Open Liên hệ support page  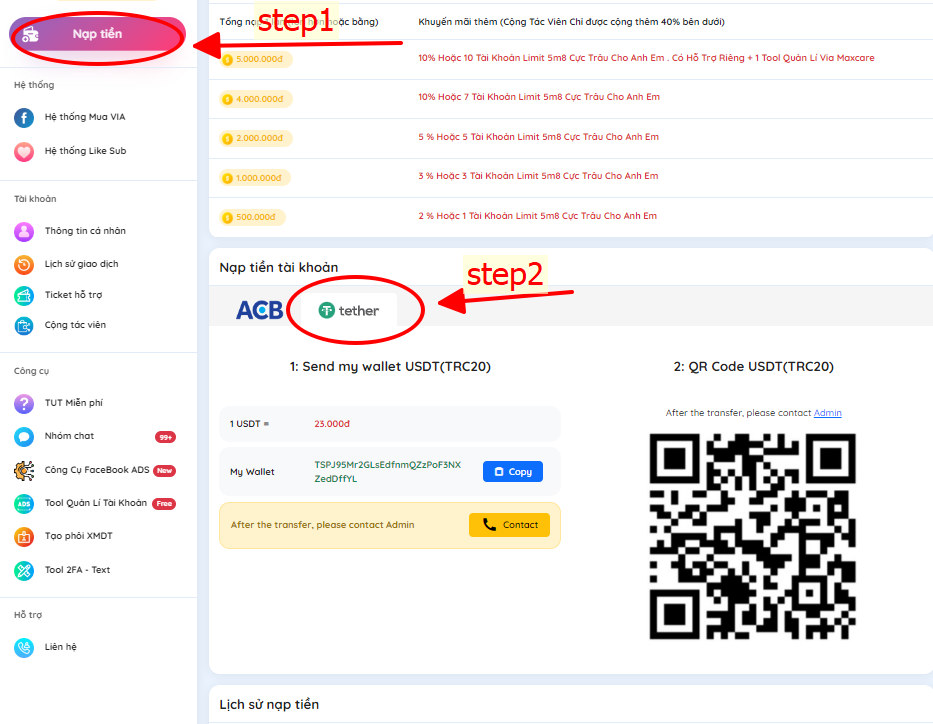pos(61,647)
